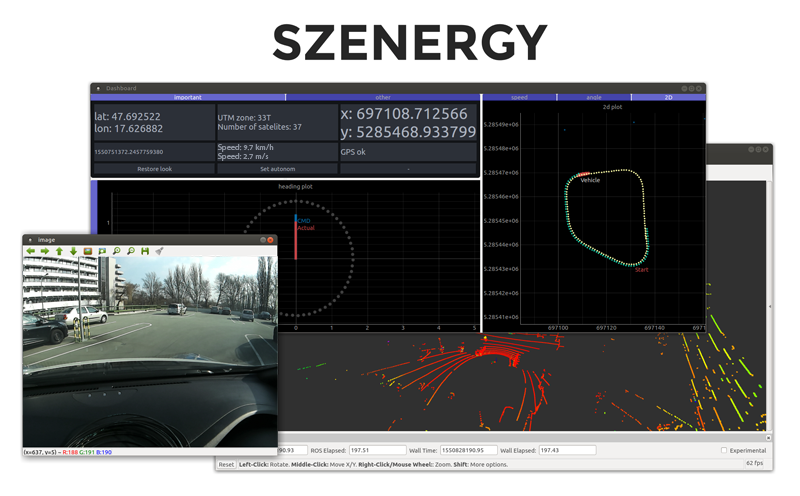The width and height of the screenshot is (800, 496).
Task: Click into the Wall Elapsed field
Action: point(567,450)
